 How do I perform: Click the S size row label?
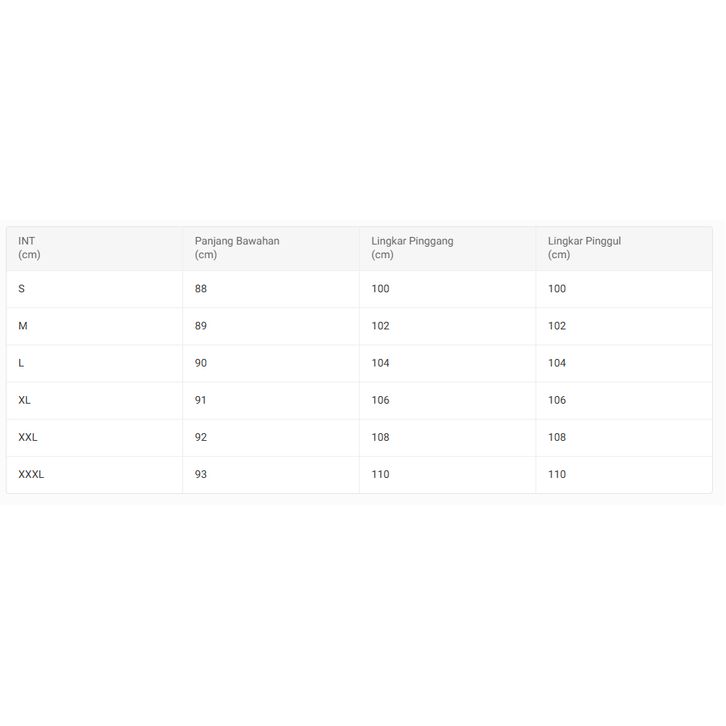[x=22, y=289]
